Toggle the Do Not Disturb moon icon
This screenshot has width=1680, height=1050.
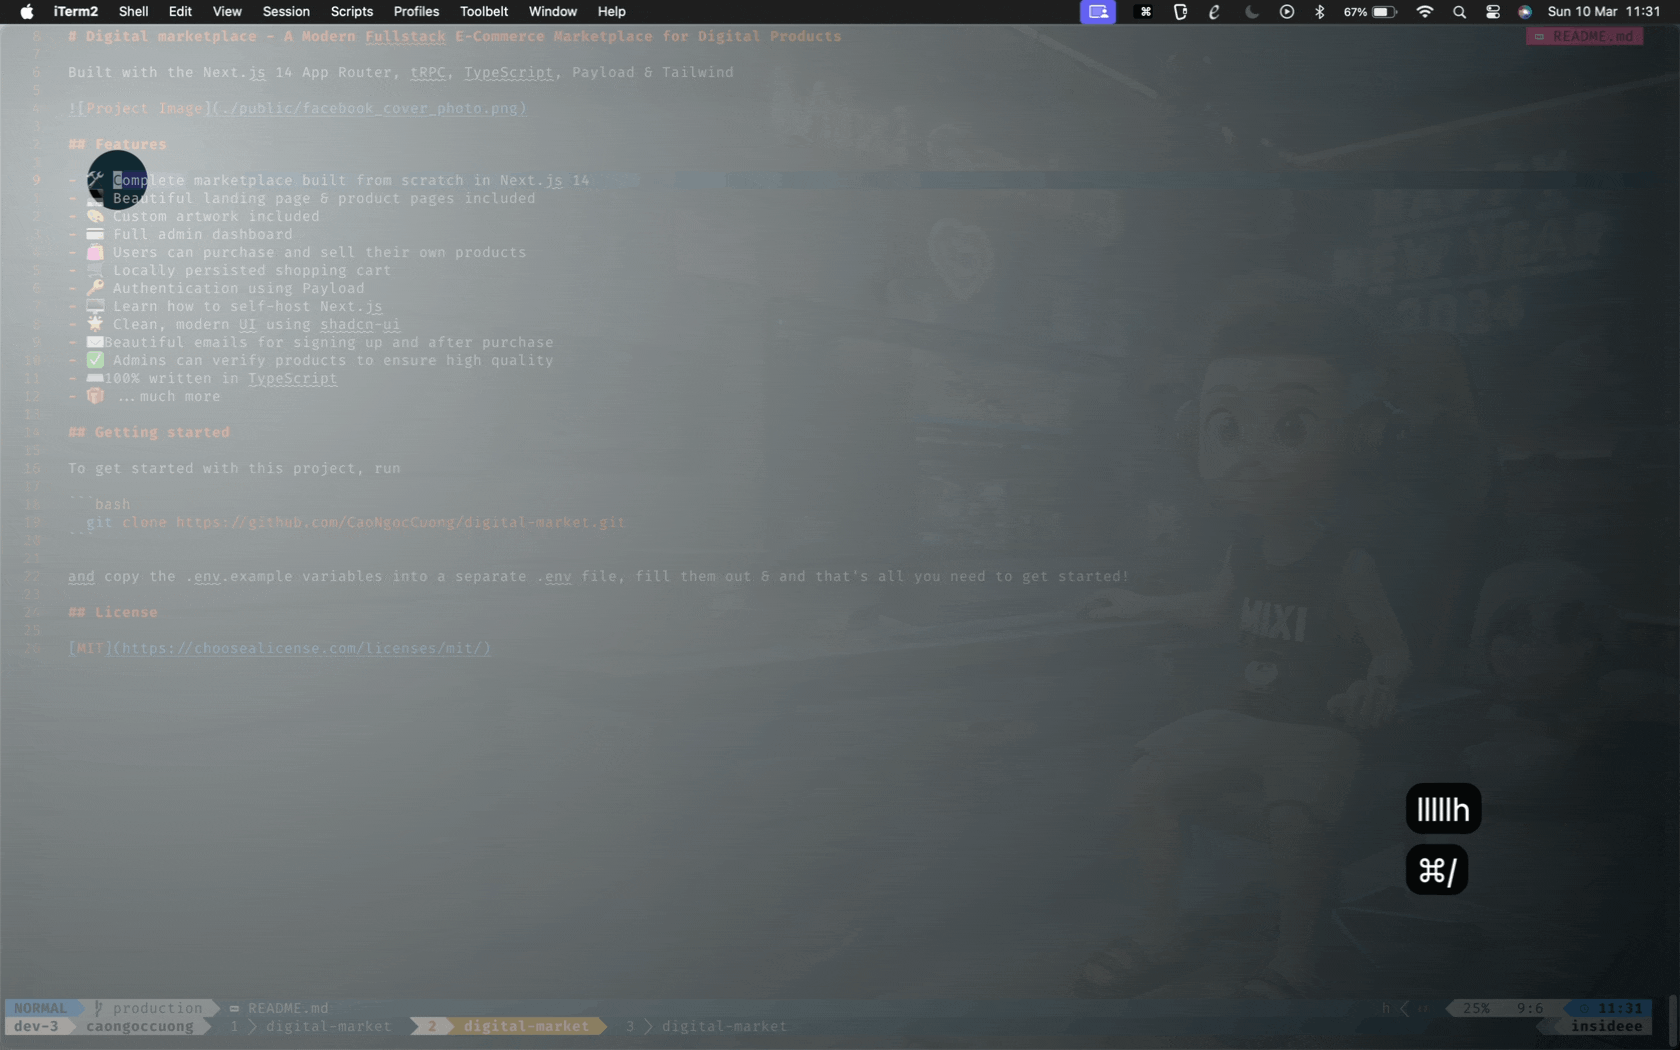[1251, 12]
